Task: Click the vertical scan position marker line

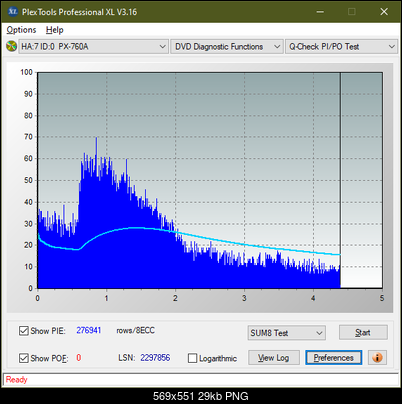Action: coord(340,180)
